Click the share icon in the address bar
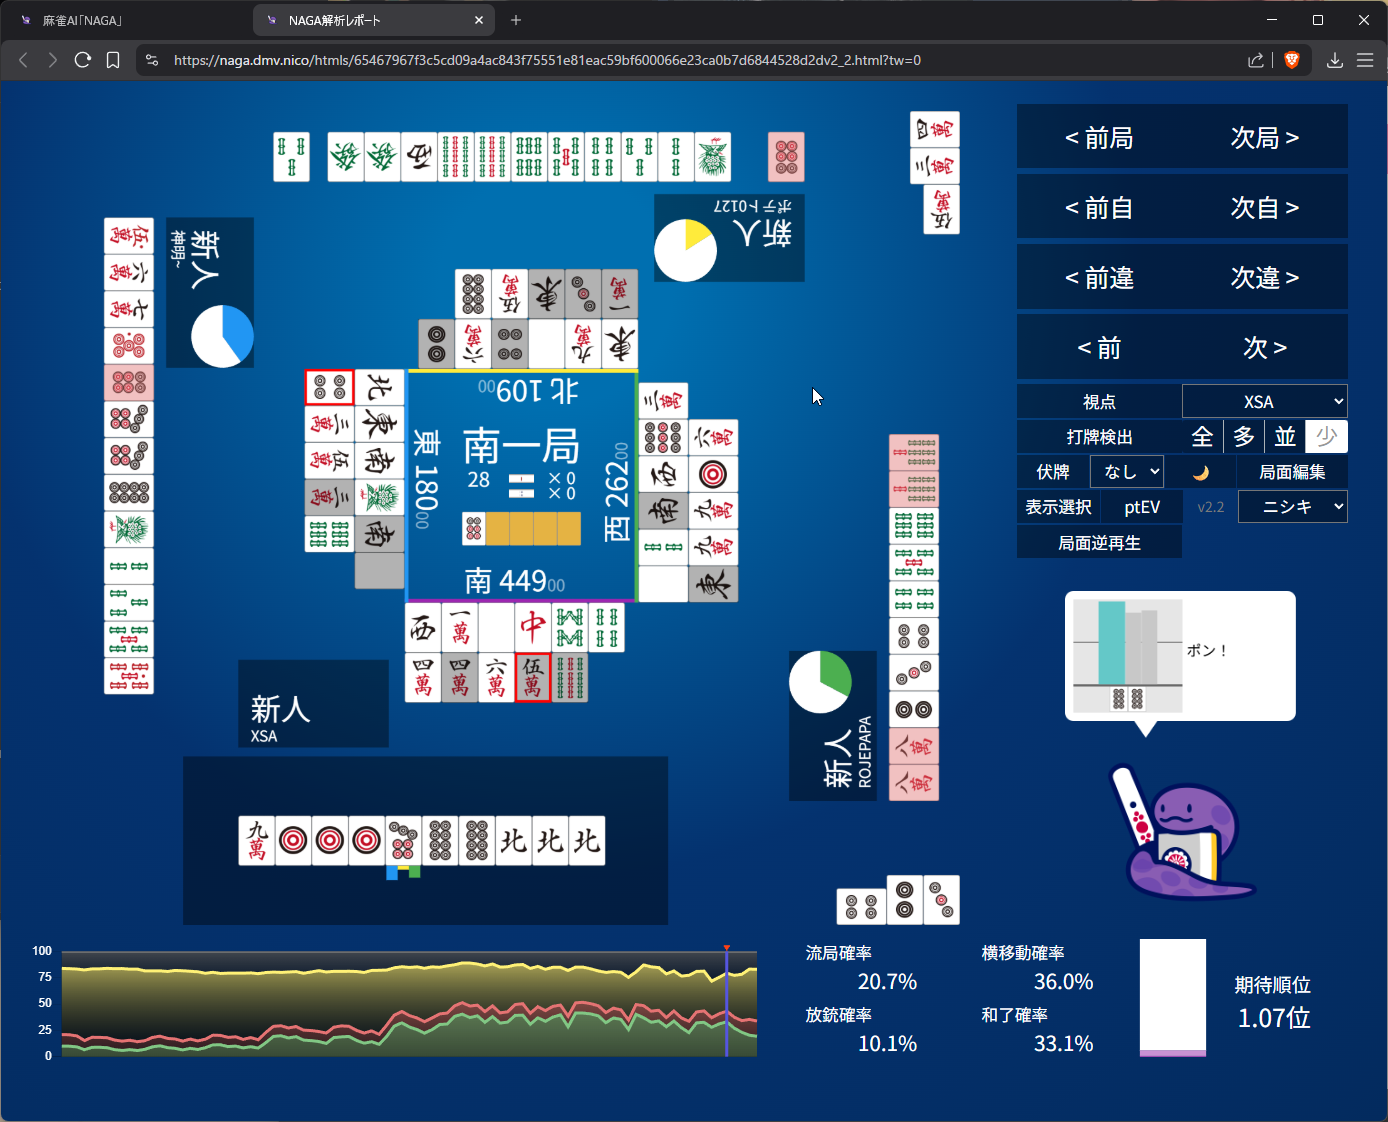 tap(1256, 60)
